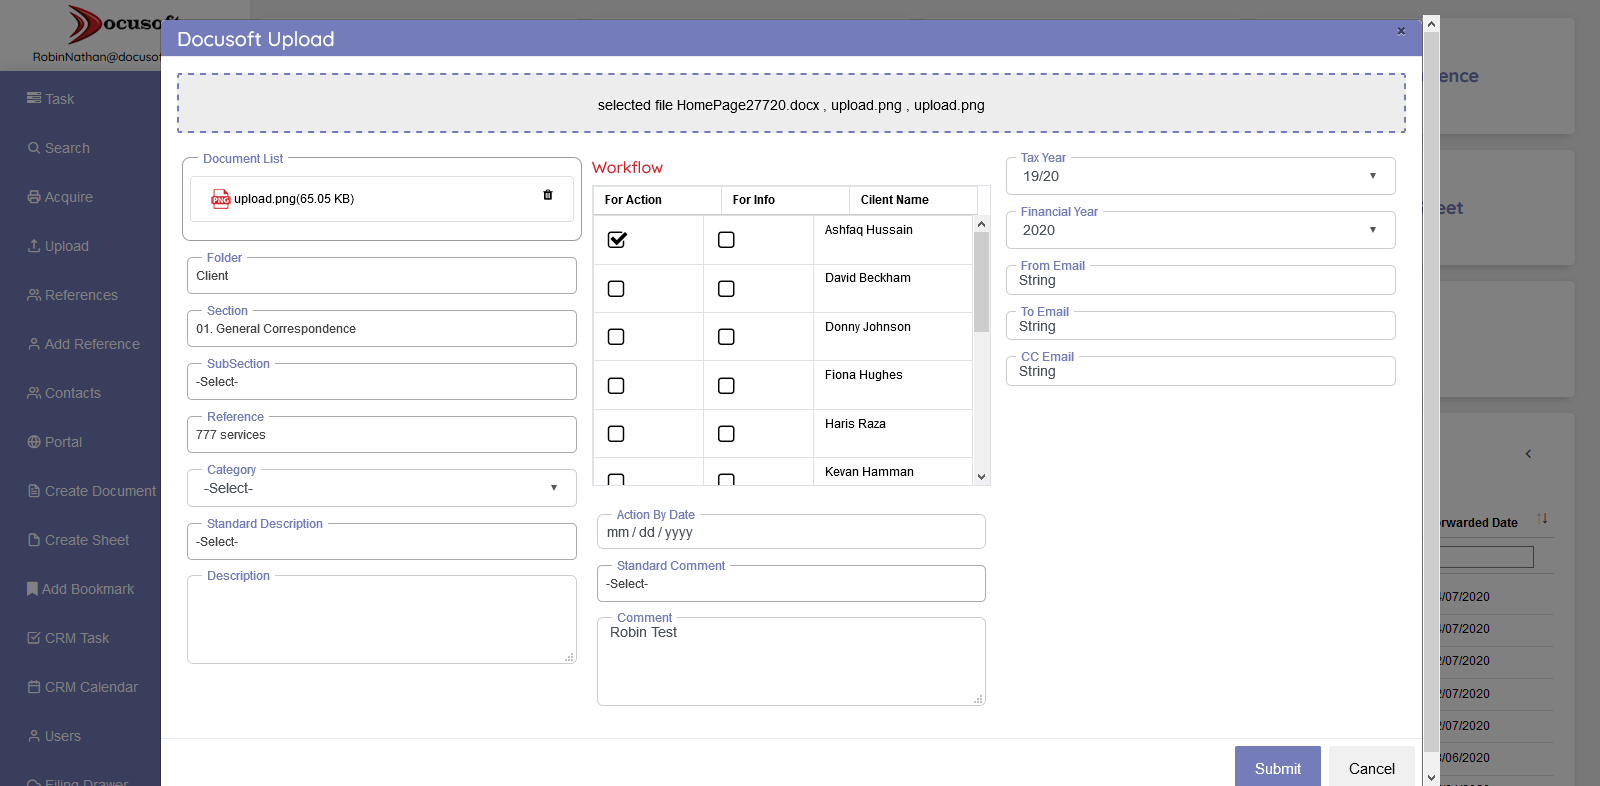The width and height of the screenshot is (1600, 786).
Task: Open Users in the sidebar
Action: pyautogui.click(x=54, y=736)
